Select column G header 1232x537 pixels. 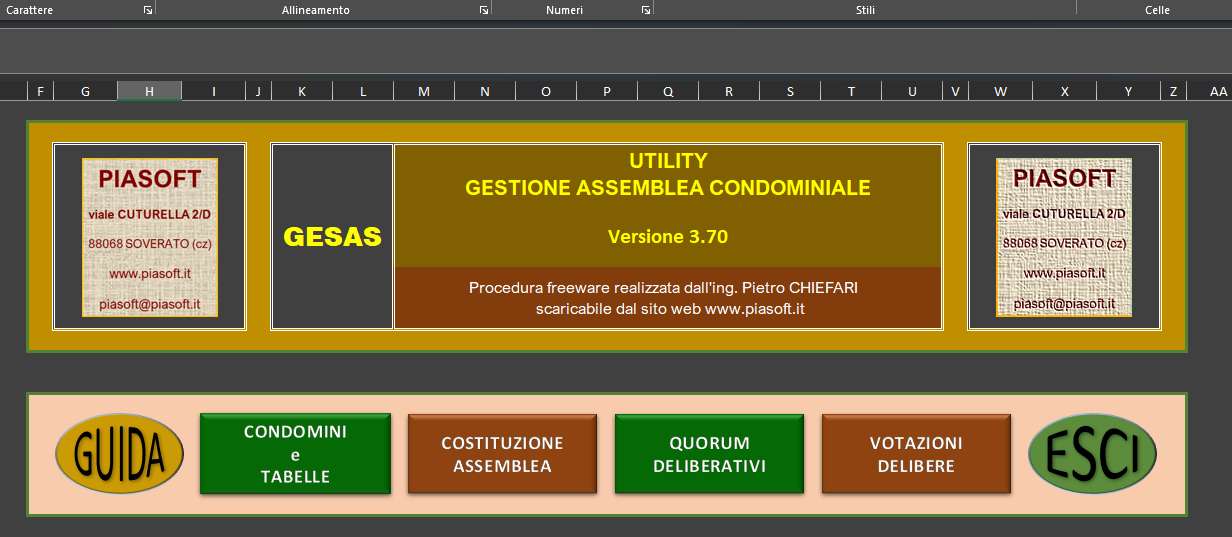click(85, 91)
